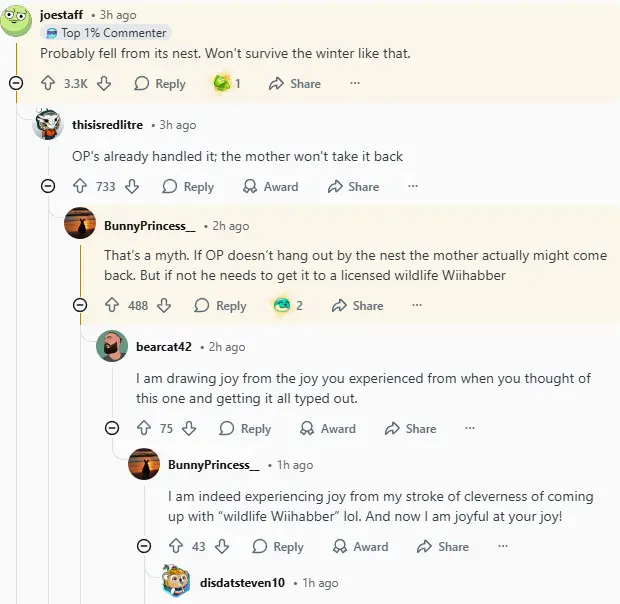
Task: Downvote BunnyPrincess__'s 488-point comment
Action: 165,305
